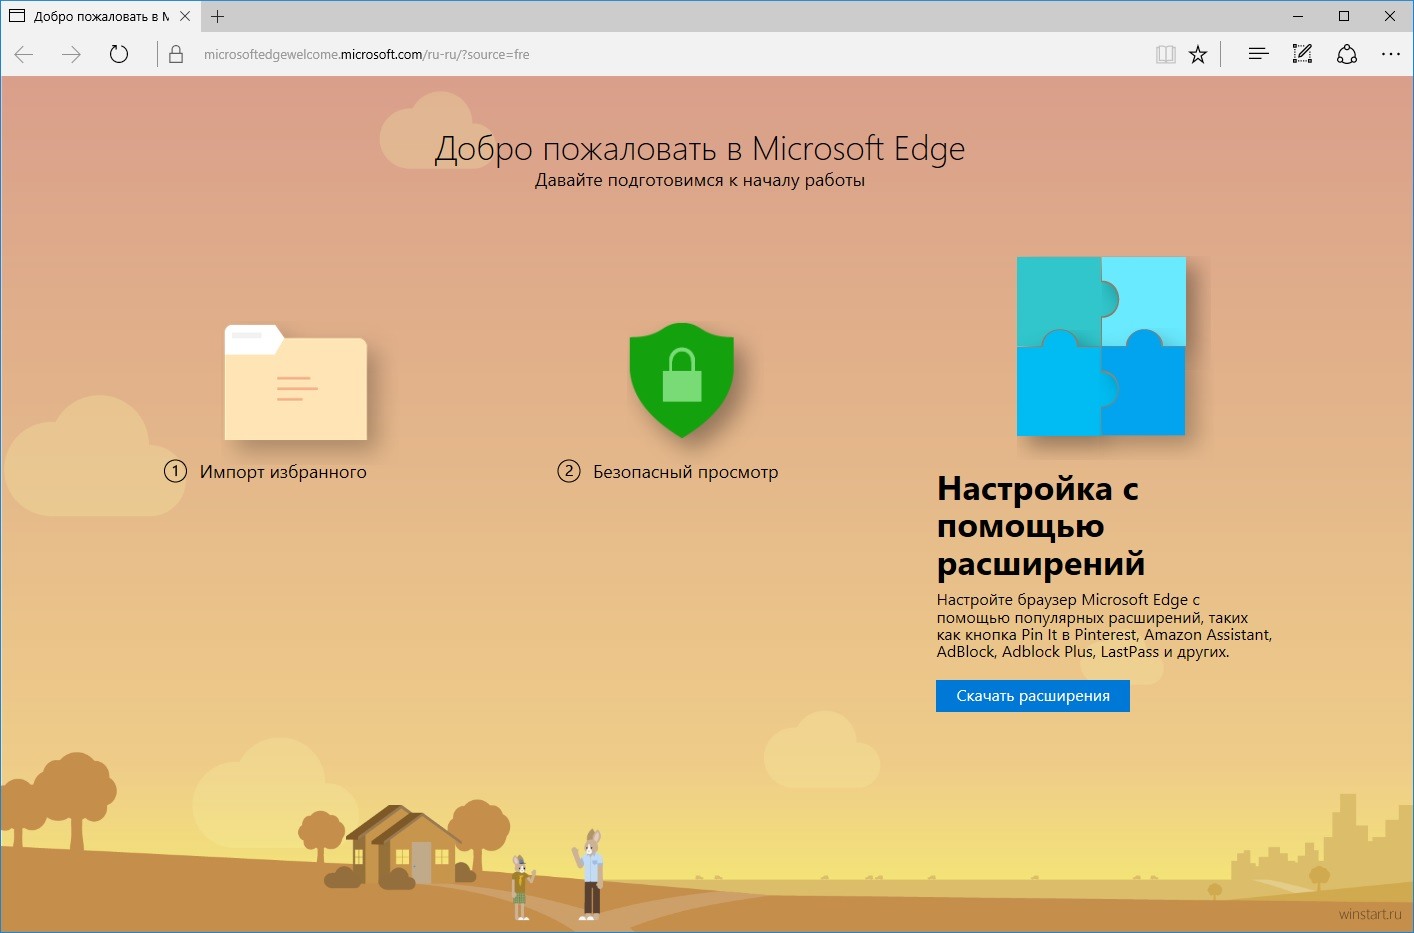Close the Edge browser window
1414x933 pixels.
tap(1390, 16)
